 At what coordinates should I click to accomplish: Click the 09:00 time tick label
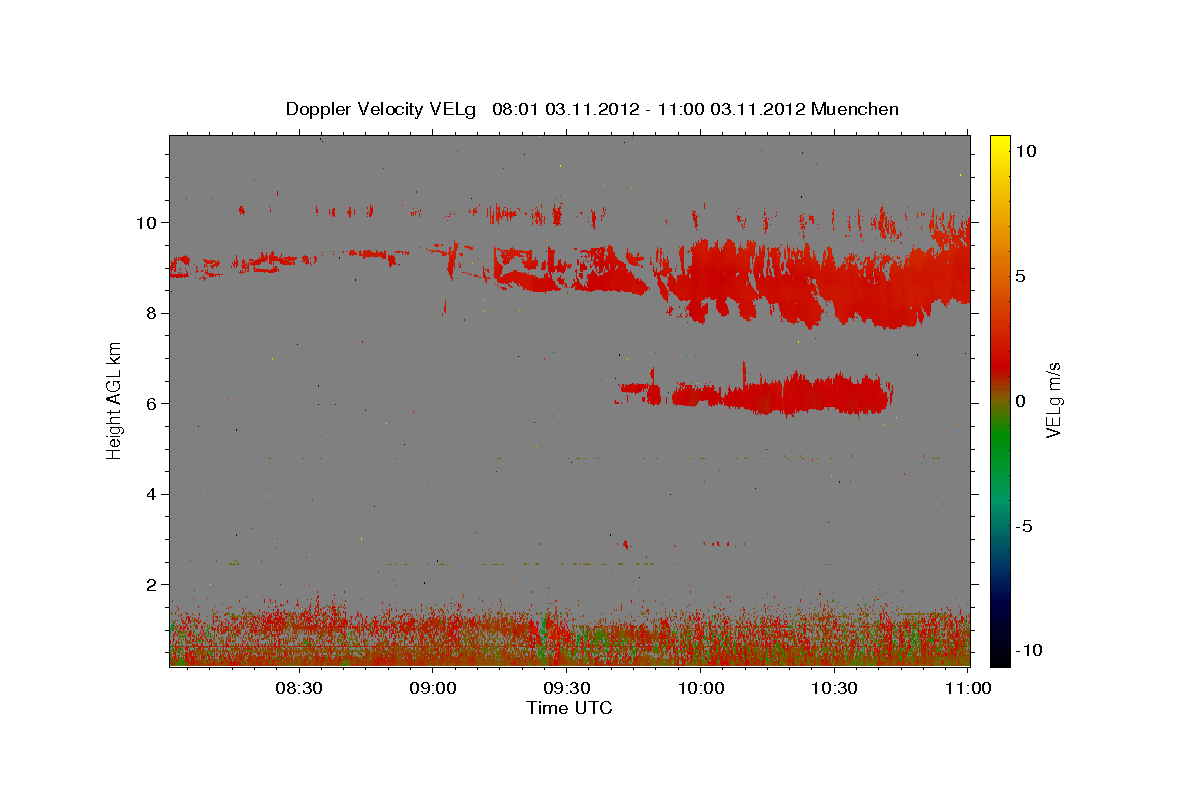pyautogui.click(x=432, y=688)
